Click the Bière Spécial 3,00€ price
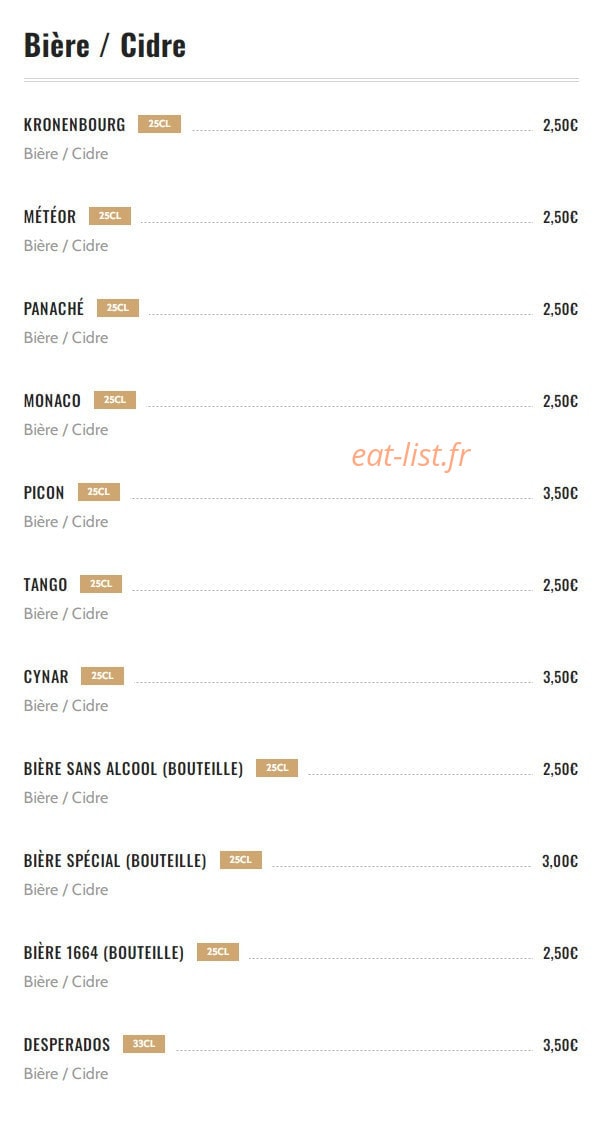 560,861
